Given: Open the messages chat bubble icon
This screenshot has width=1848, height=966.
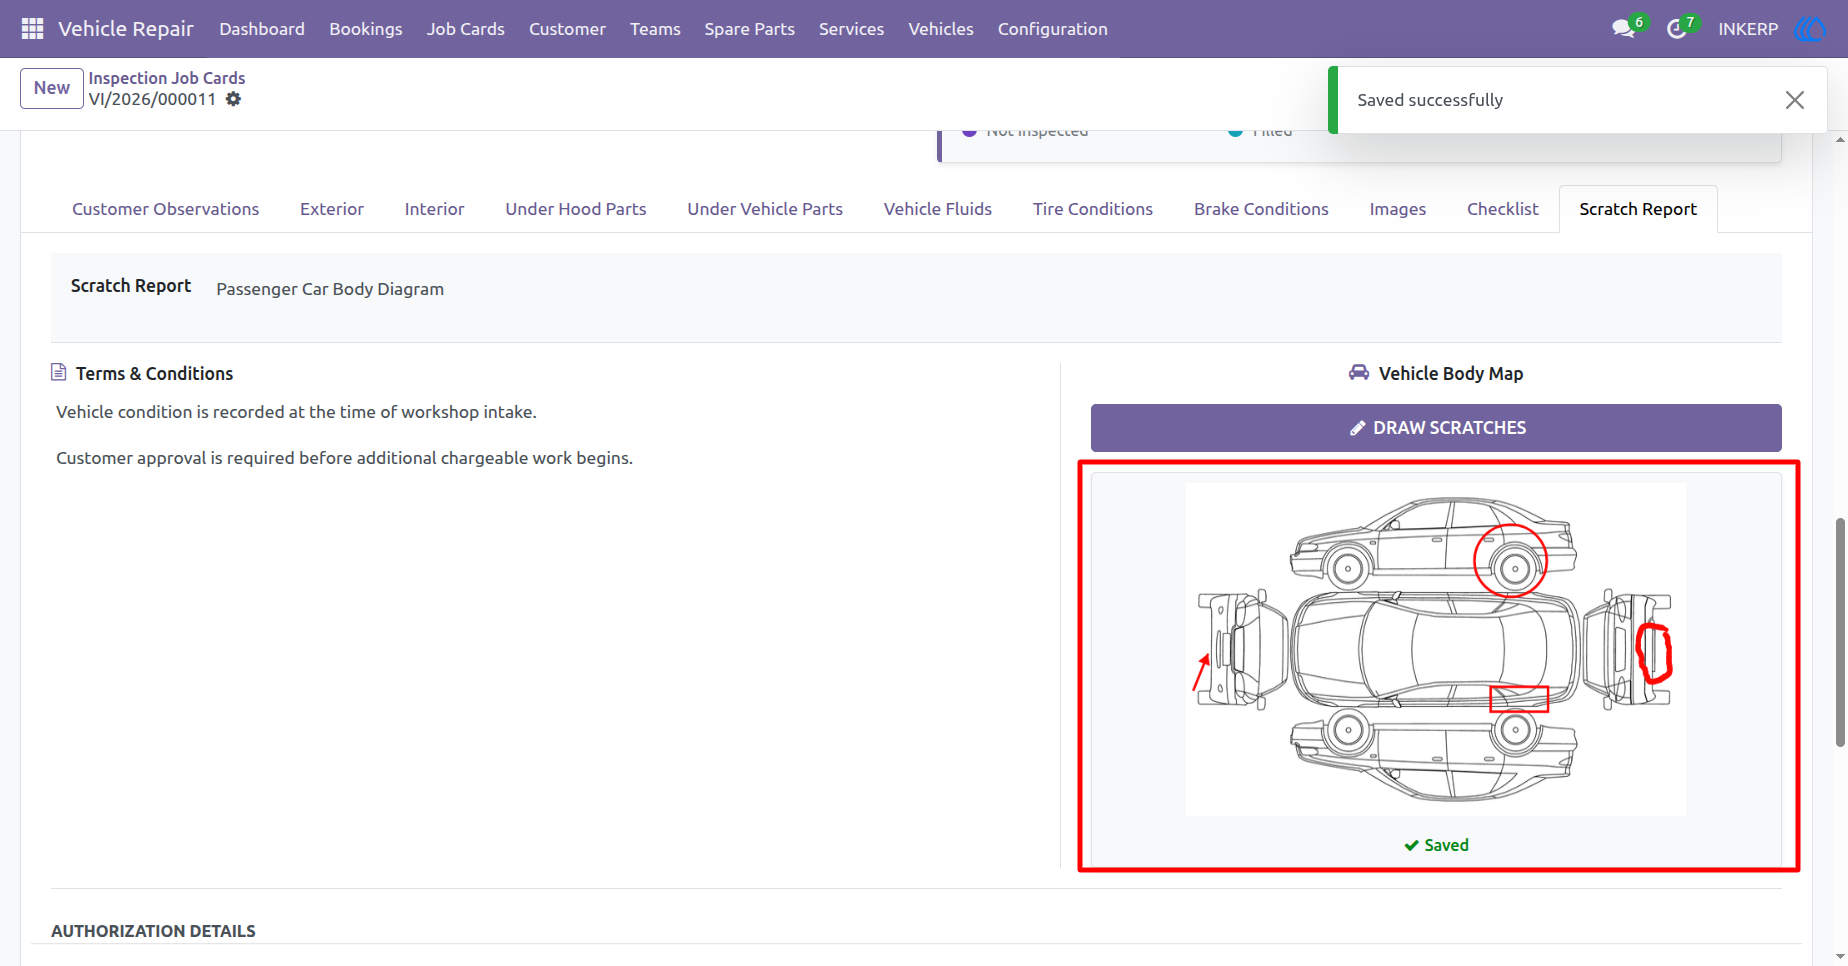Looking at the screenshot, I should pos(1623,29).
